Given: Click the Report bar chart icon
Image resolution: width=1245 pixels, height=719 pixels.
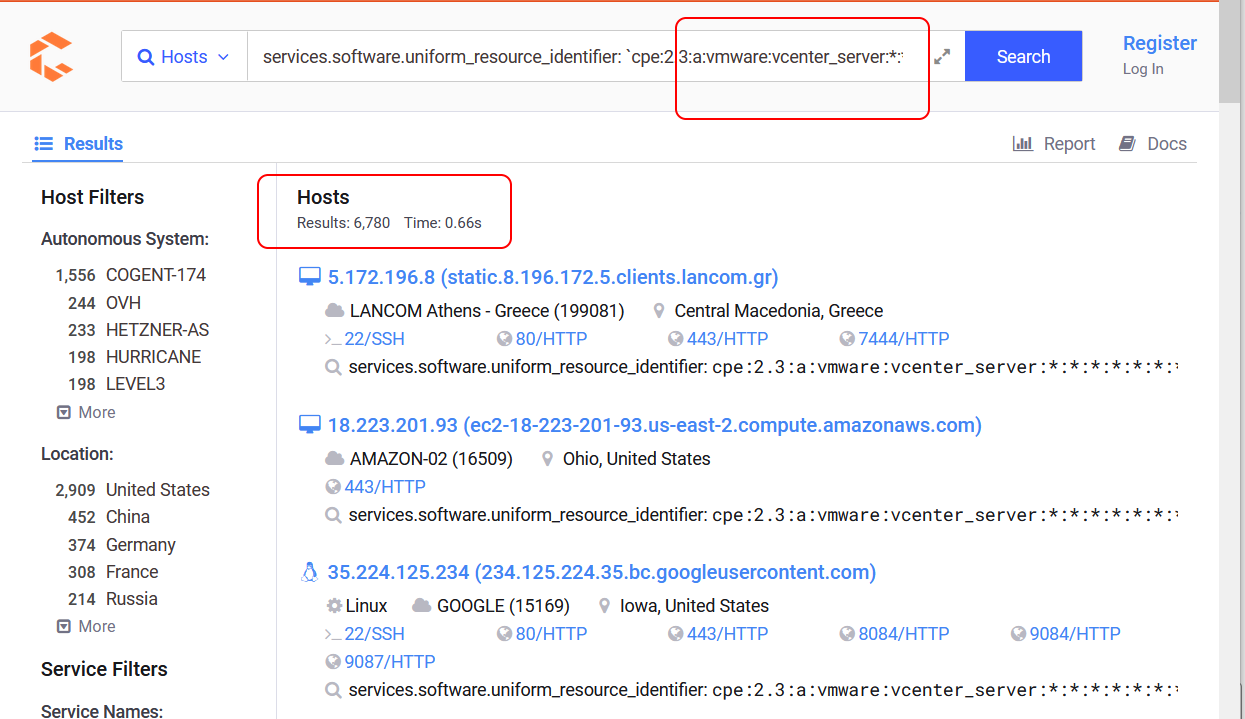Looking at the screenshot, I should [x=1023, y=144].
